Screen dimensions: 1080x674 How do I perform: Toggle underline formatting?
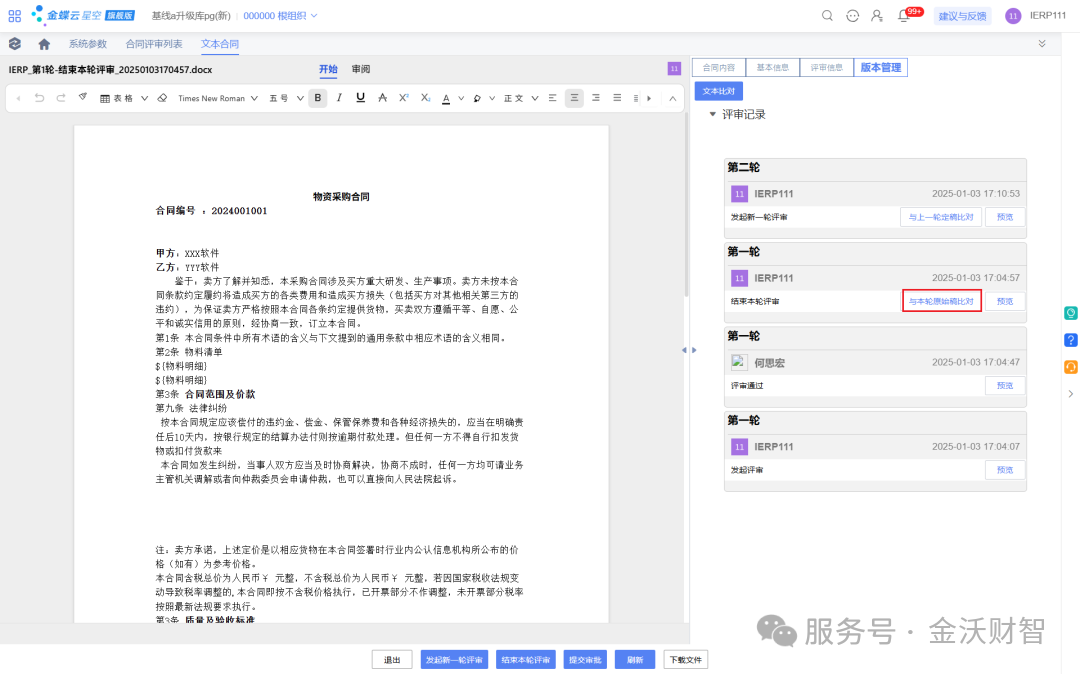[360, 98]
